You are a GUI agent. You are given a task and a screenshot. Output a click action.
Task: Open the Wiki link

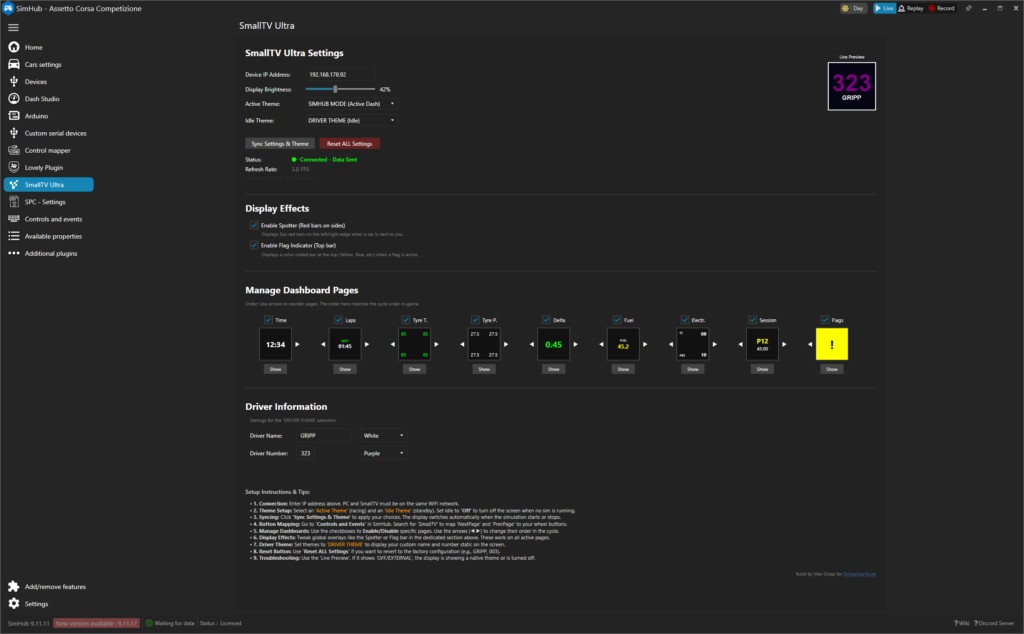pyautogui.click(x=961, y=624)
